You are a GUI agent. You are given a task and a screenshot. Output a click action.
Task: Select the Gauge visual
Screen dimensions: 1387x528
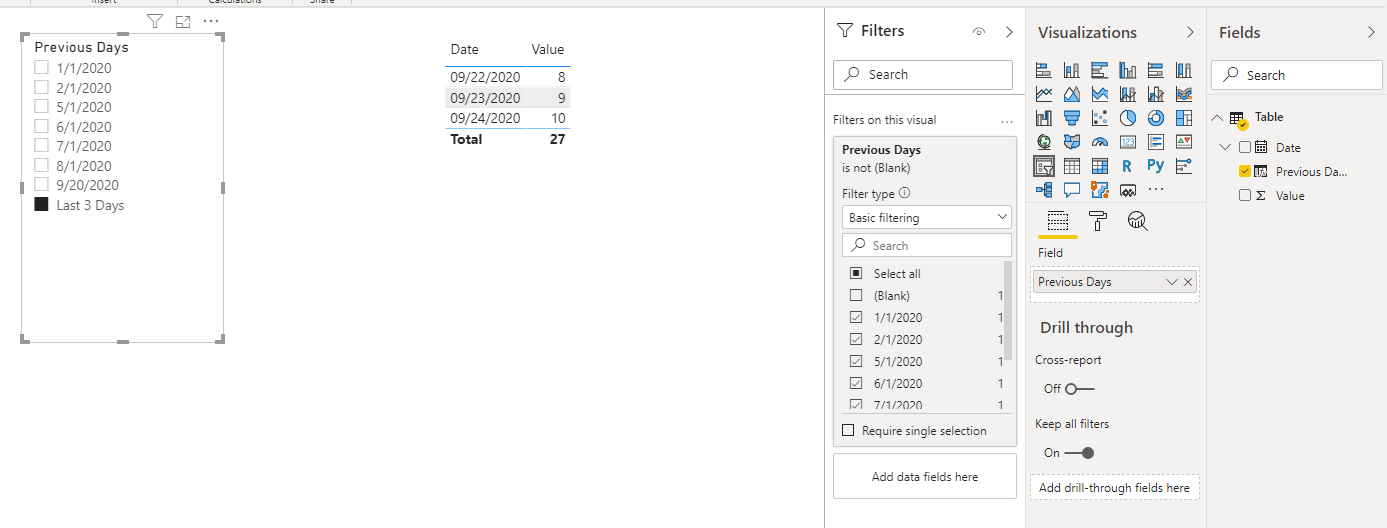pos(1100,142)
